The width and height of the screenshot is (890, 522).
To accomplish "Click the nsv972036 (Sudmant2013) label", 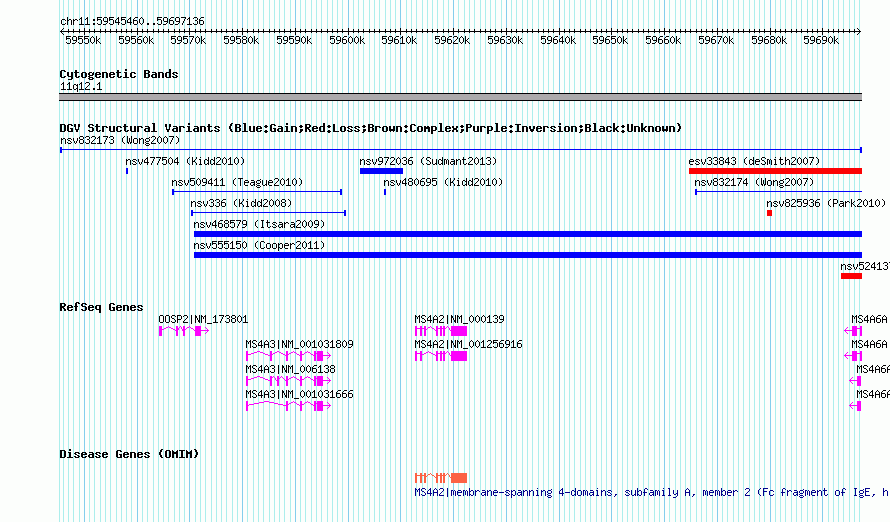I will 428,161.
